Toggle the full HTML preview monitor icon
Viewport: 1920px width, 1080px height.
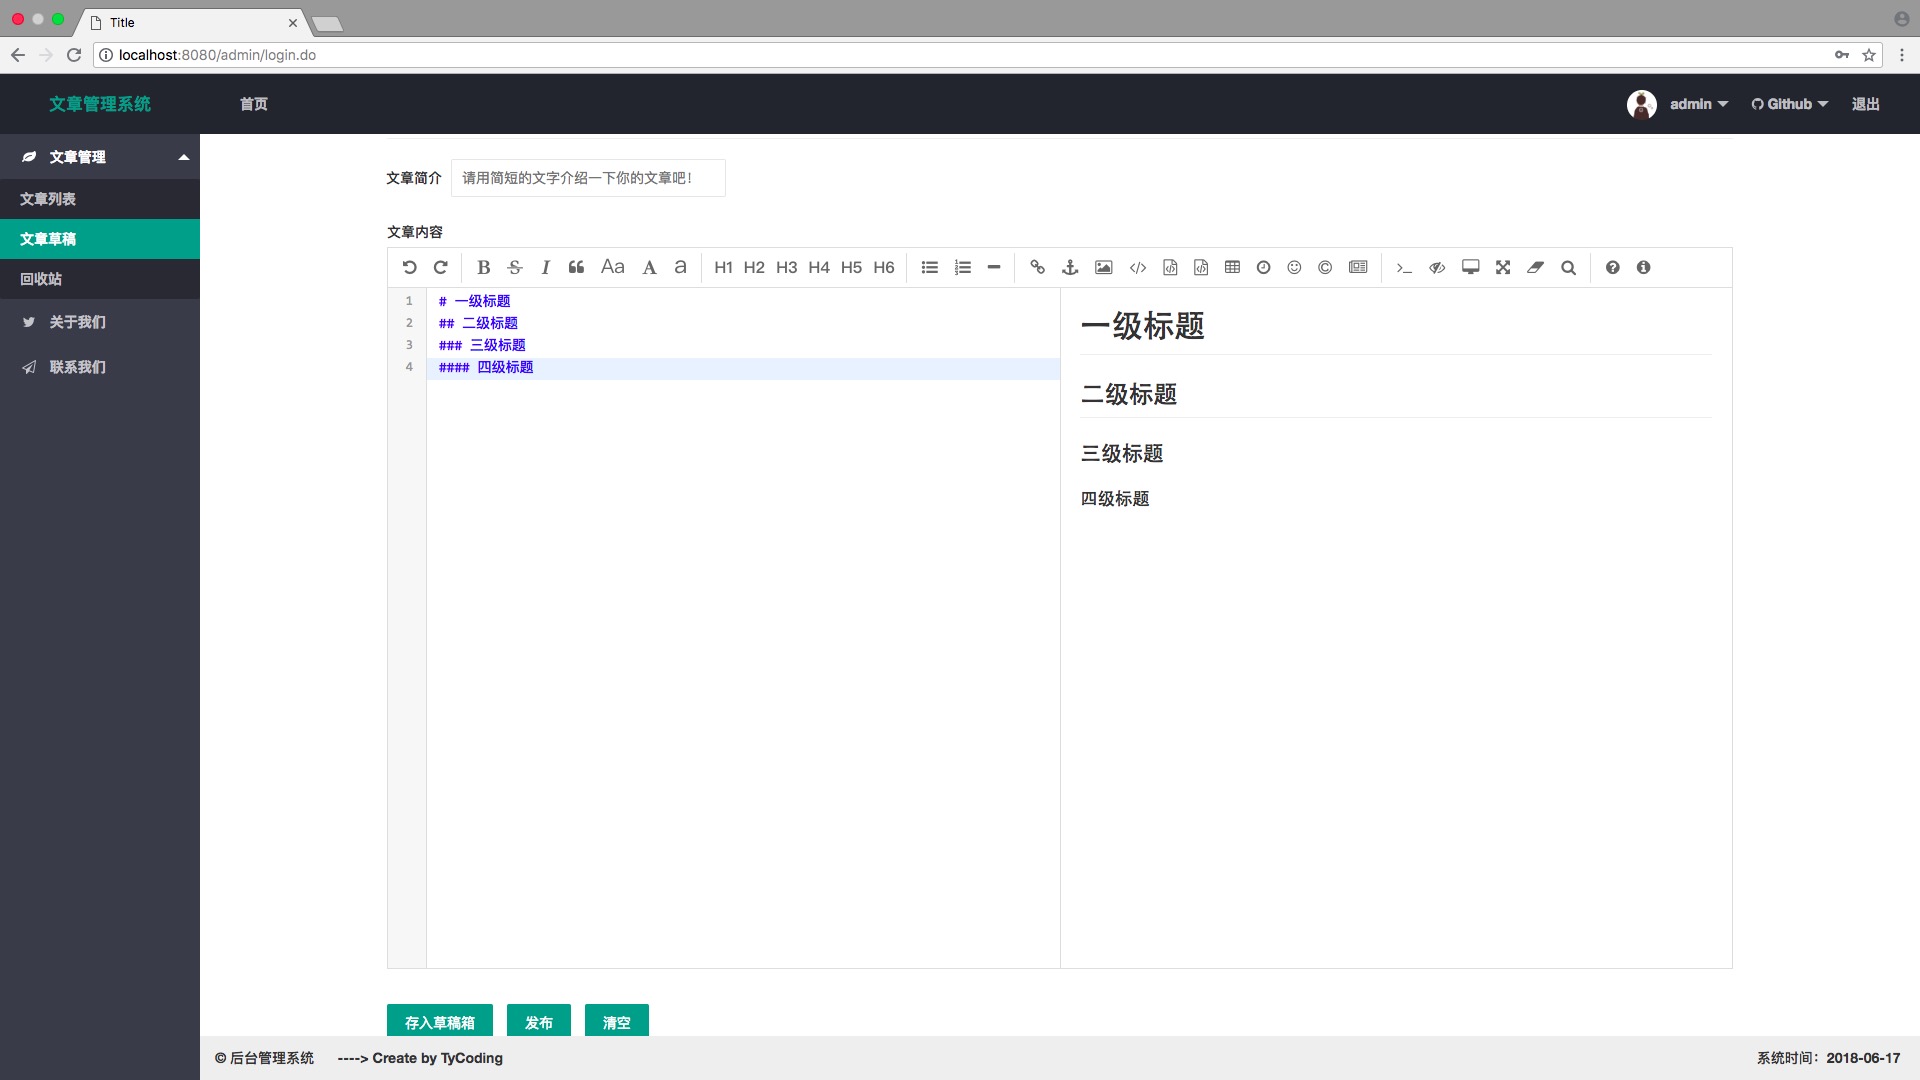tap(1470, 267)
